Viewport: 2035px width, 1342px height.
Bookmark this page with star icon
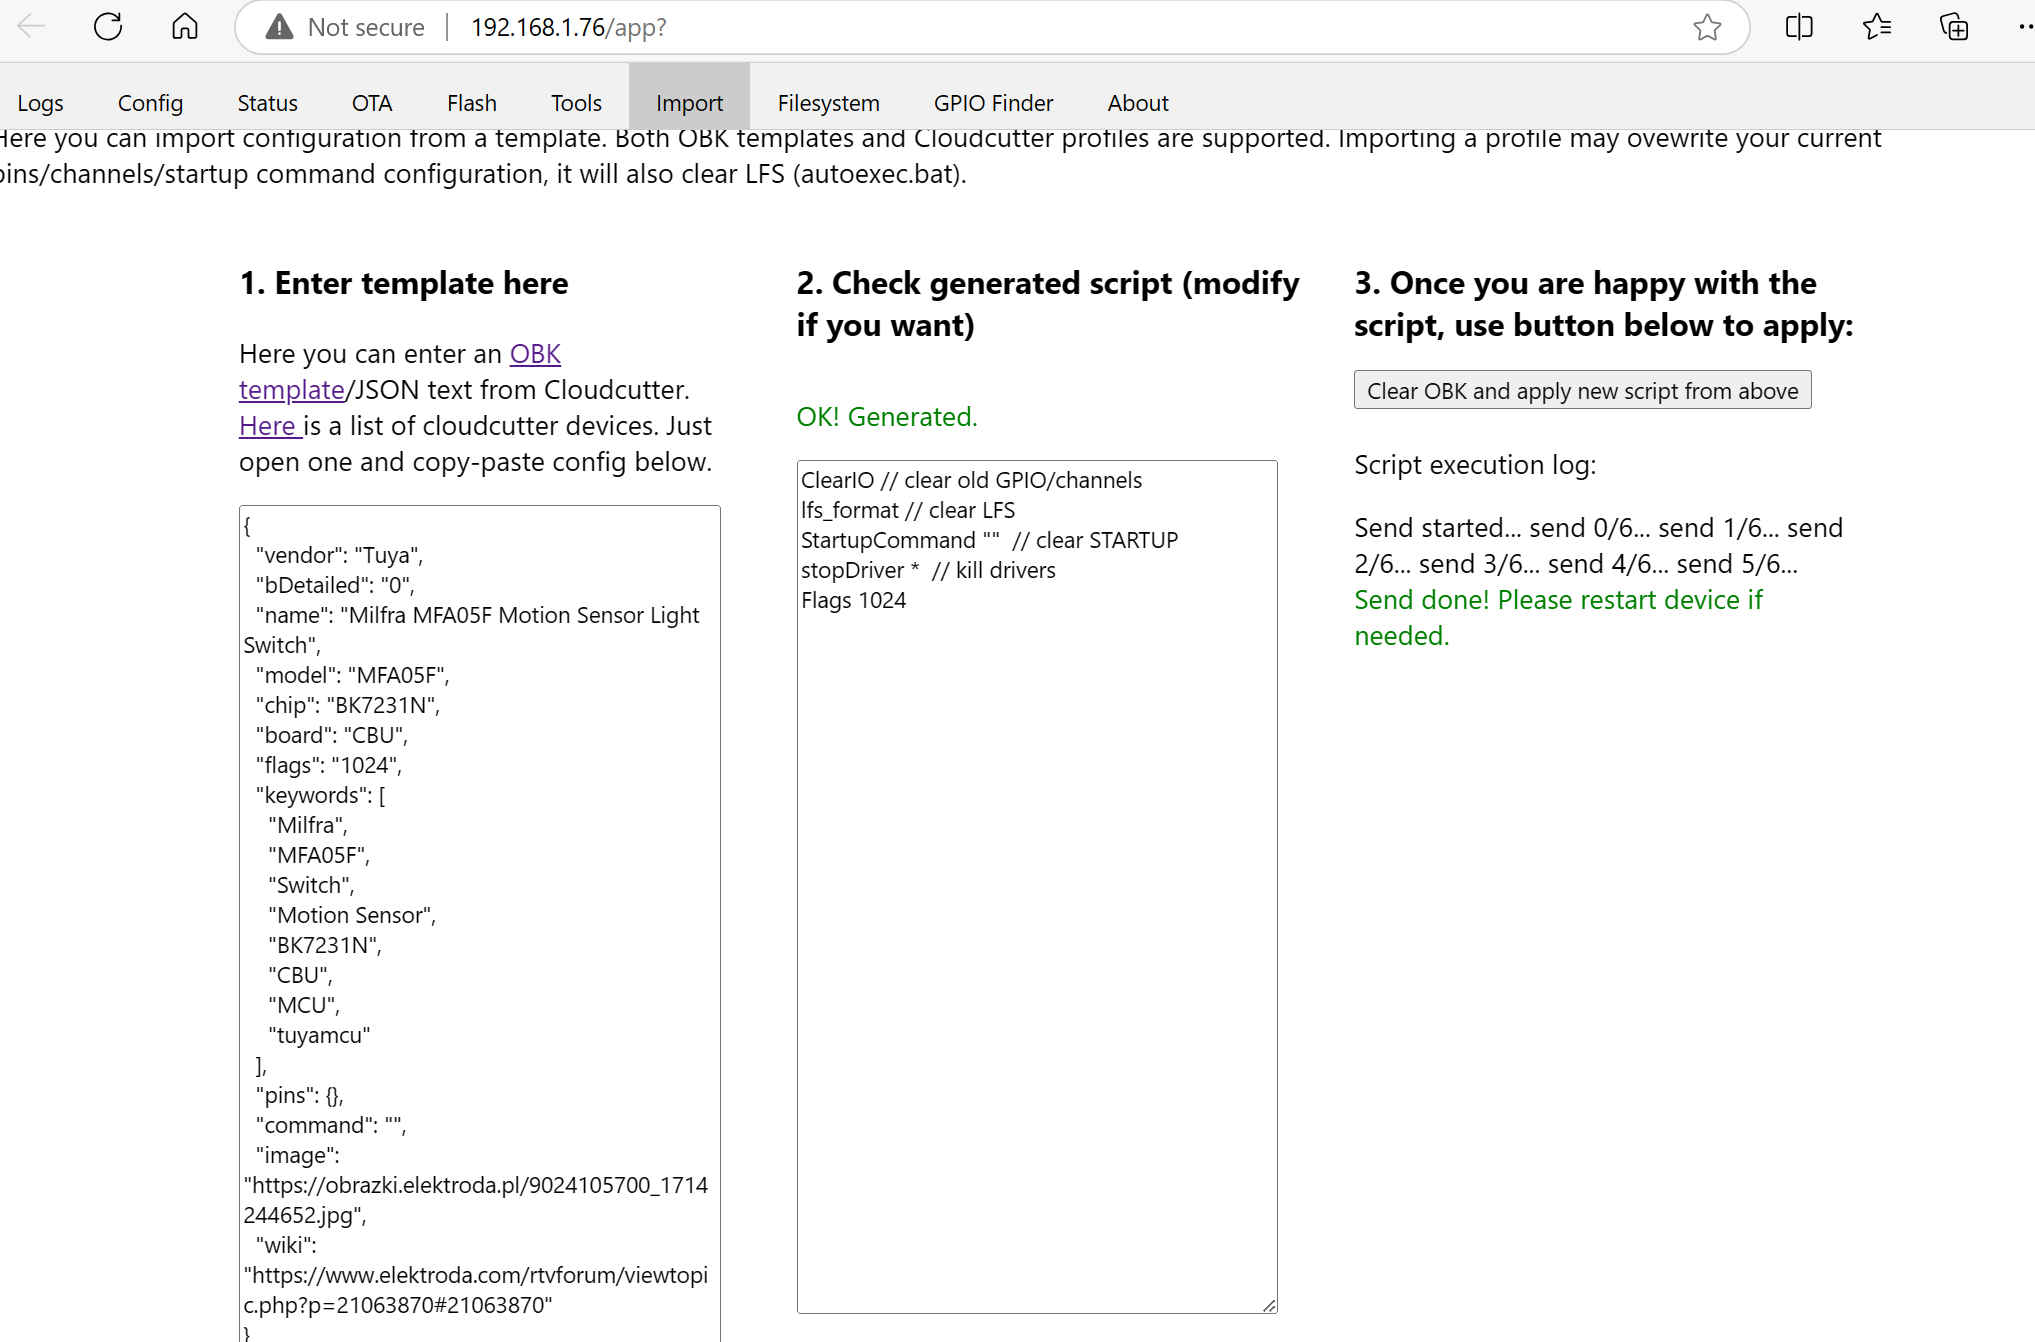pos(1707,27)
